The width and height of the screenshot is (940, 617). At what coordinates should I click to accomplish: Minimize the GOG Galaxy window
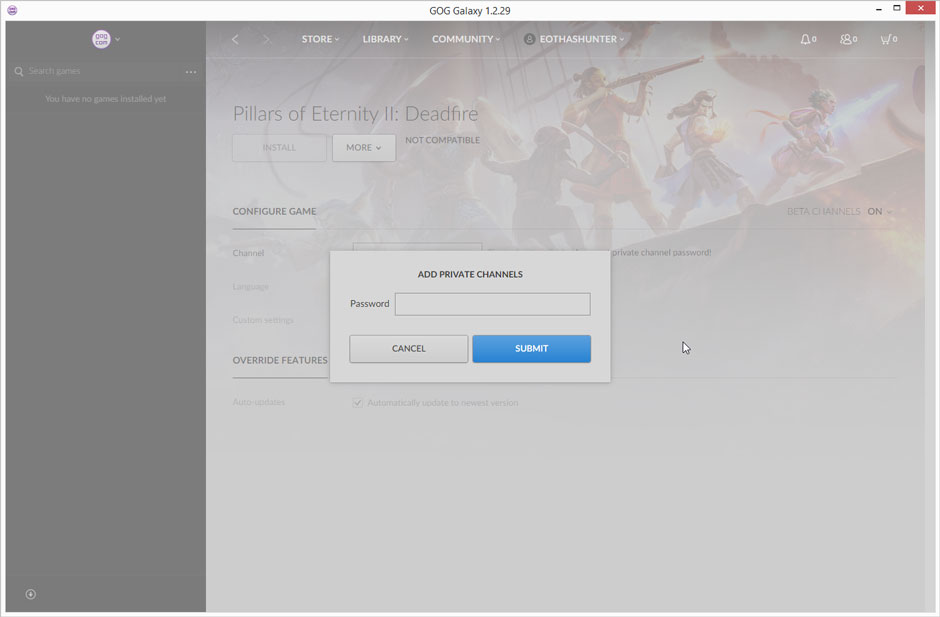click(x=878, y=8)
